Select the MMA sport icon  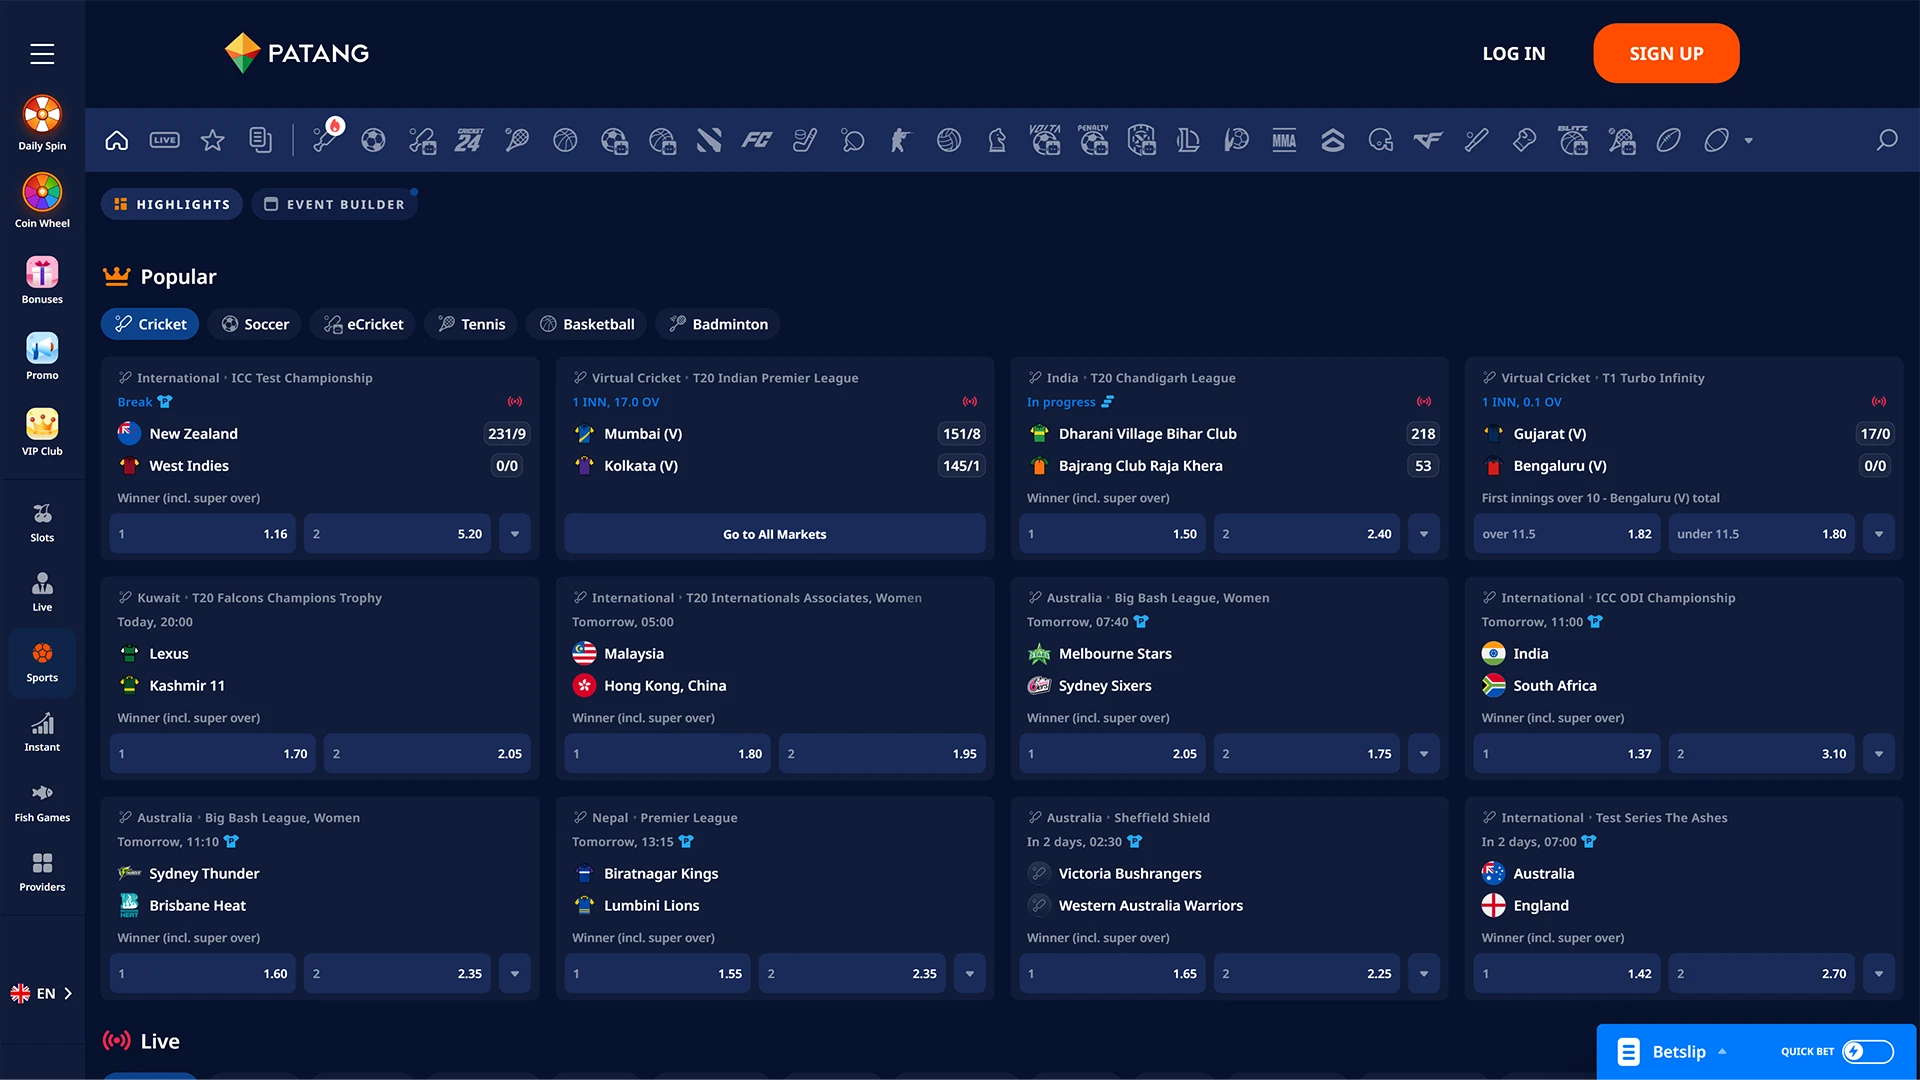pos(1284,140)
